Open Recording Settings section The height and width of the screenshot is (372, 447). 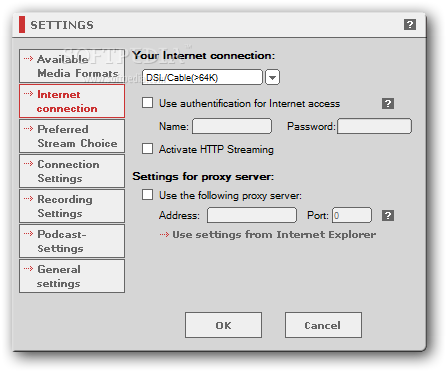click(72, 206)
